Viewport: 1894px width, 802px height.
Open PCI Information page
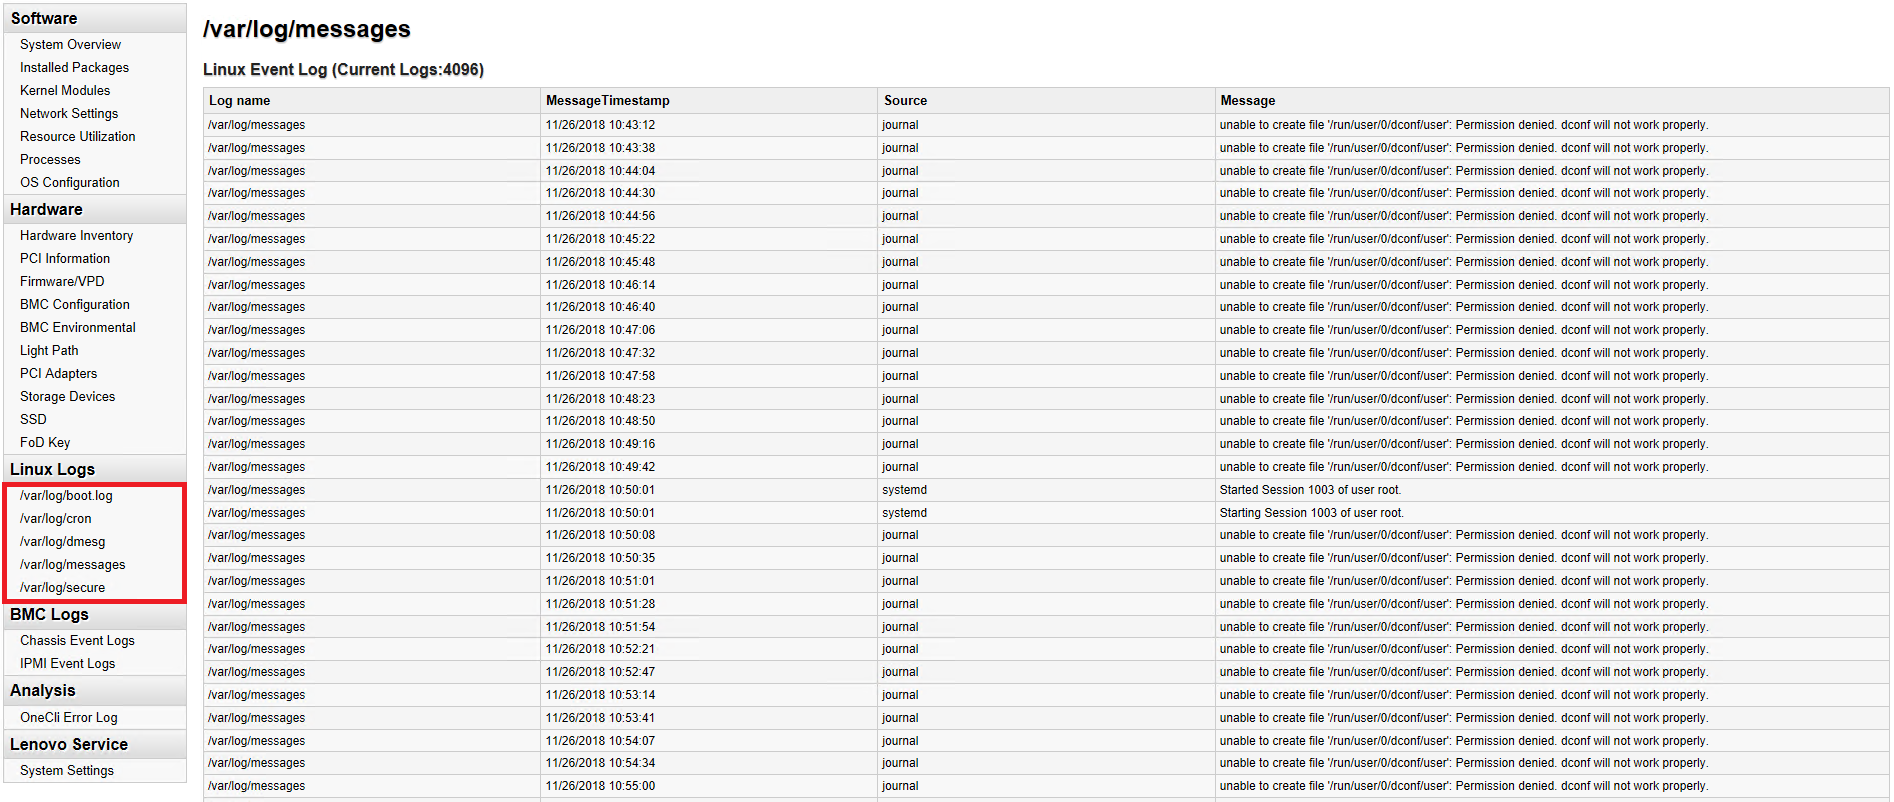(x=65, y=258)
